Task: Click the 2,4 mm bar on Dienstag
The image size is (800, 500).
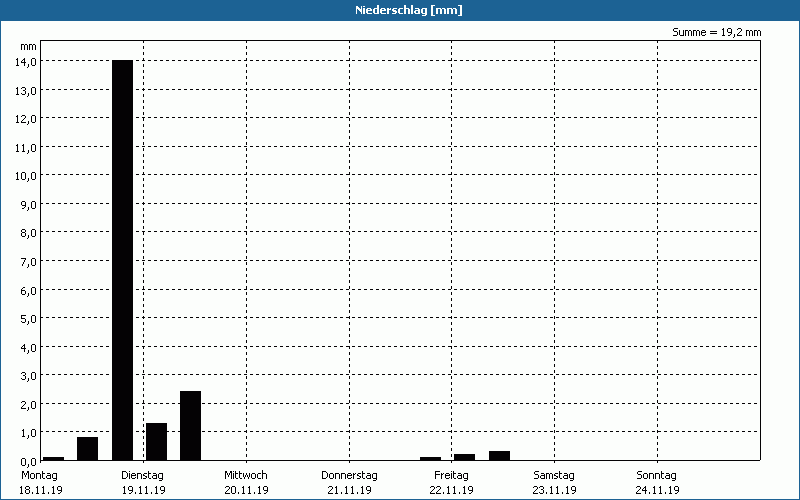Action: point(190,426)
